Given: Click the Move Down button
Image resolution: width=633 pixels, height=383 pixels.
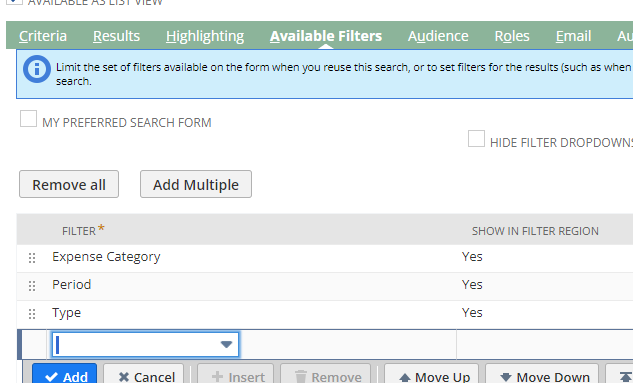Looking at the screenshot, I should [542, 374].
